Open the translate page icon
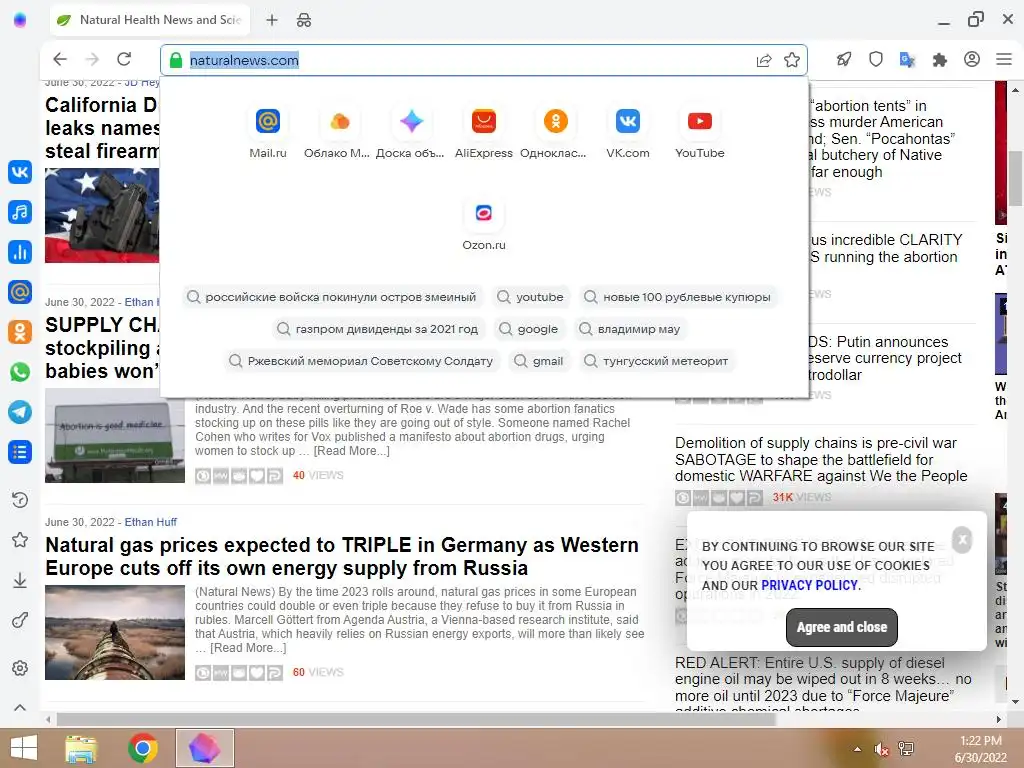The height and width of the screenshot is (768, 1024). (907, 59)
